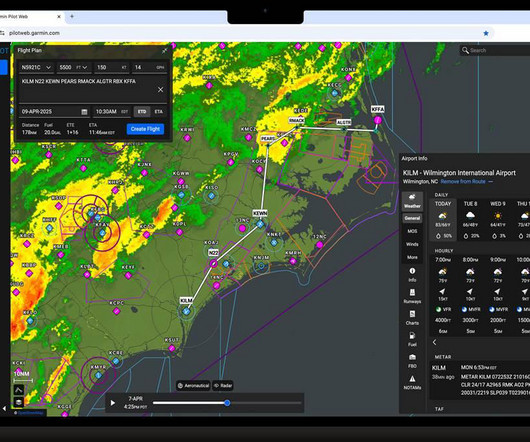530x442 pixels.
Task: Select the MOS weather tab
Action: (412, 231)
